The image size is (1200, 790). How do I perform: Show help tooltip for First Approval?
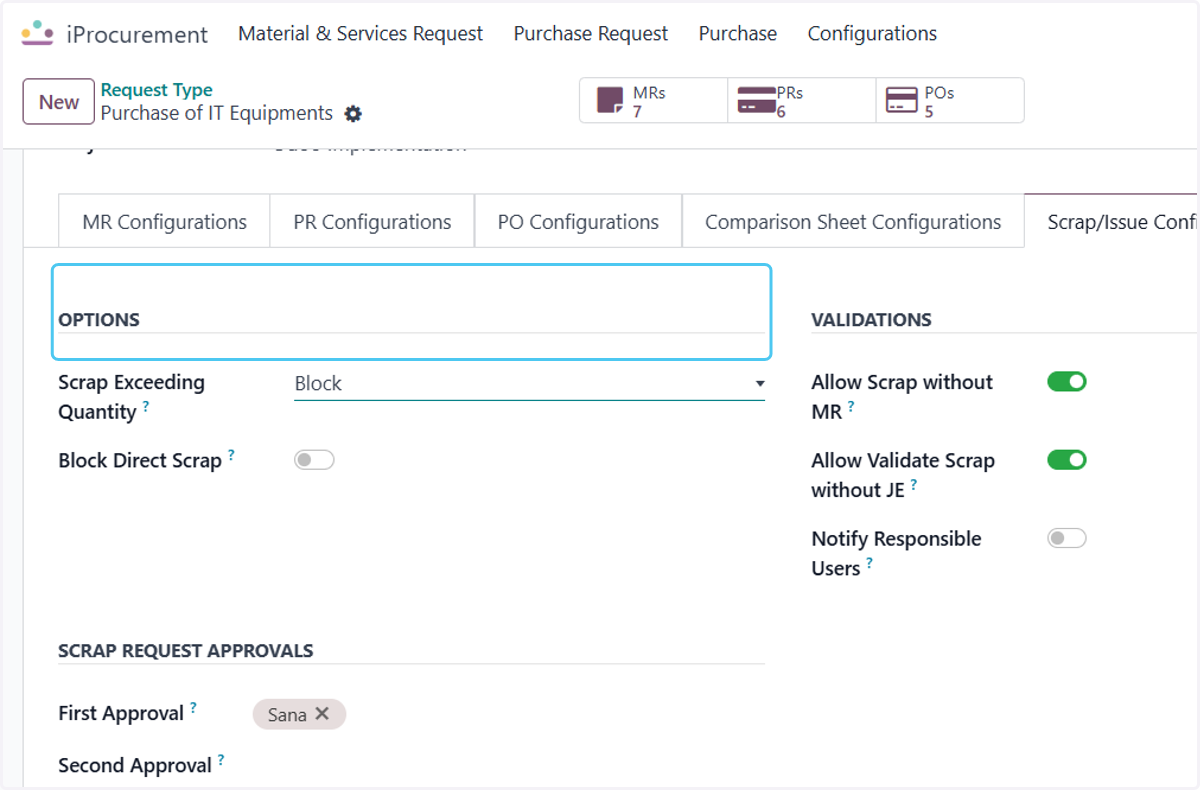point(193,708)
